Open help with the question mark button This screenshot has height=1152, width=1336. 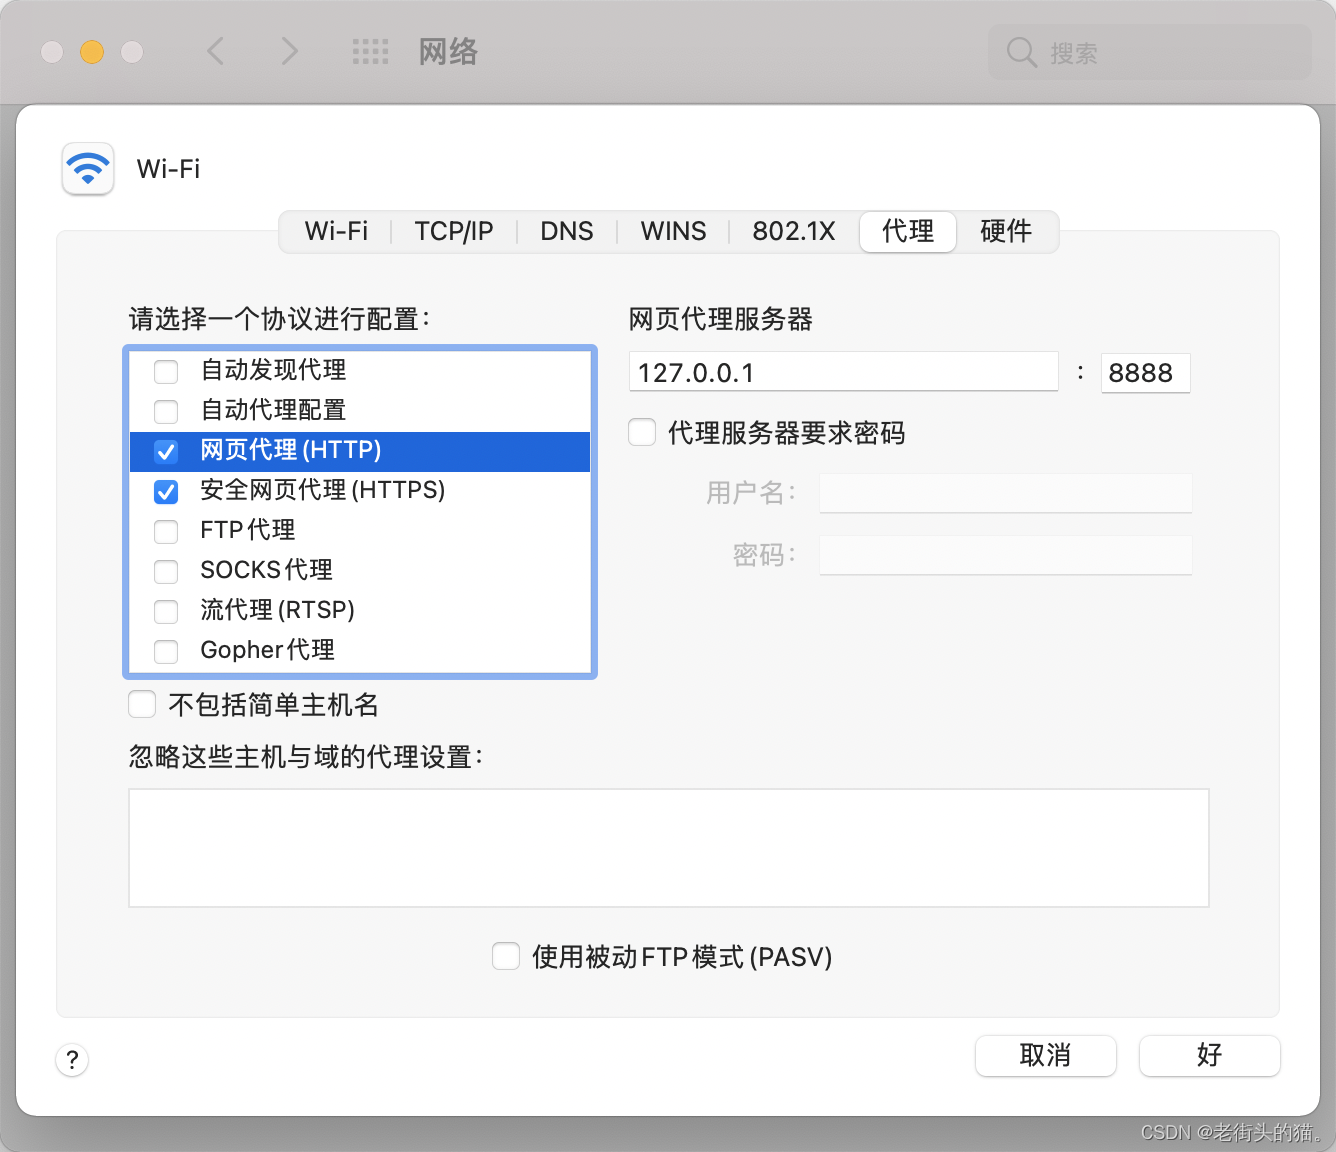pyautogui.click(x=72, y=1060)
